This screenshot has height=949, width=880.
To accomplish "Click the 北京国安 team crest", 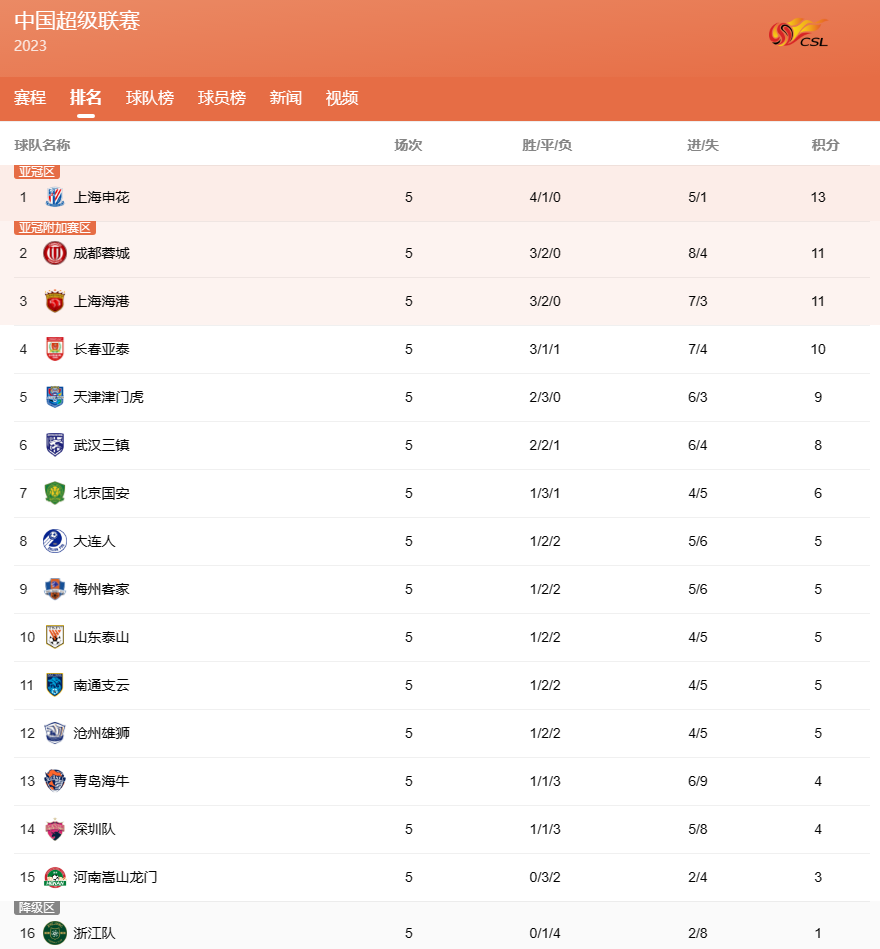I will (x=54, y=493).
